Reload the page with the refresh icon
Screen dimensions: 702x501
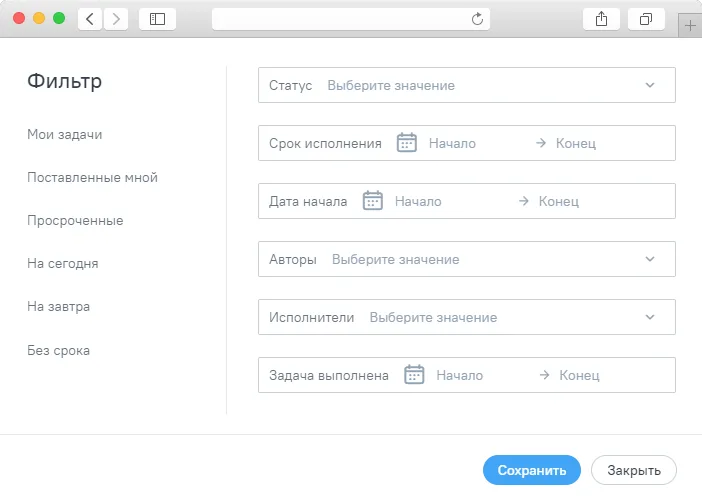pos(477,19)
